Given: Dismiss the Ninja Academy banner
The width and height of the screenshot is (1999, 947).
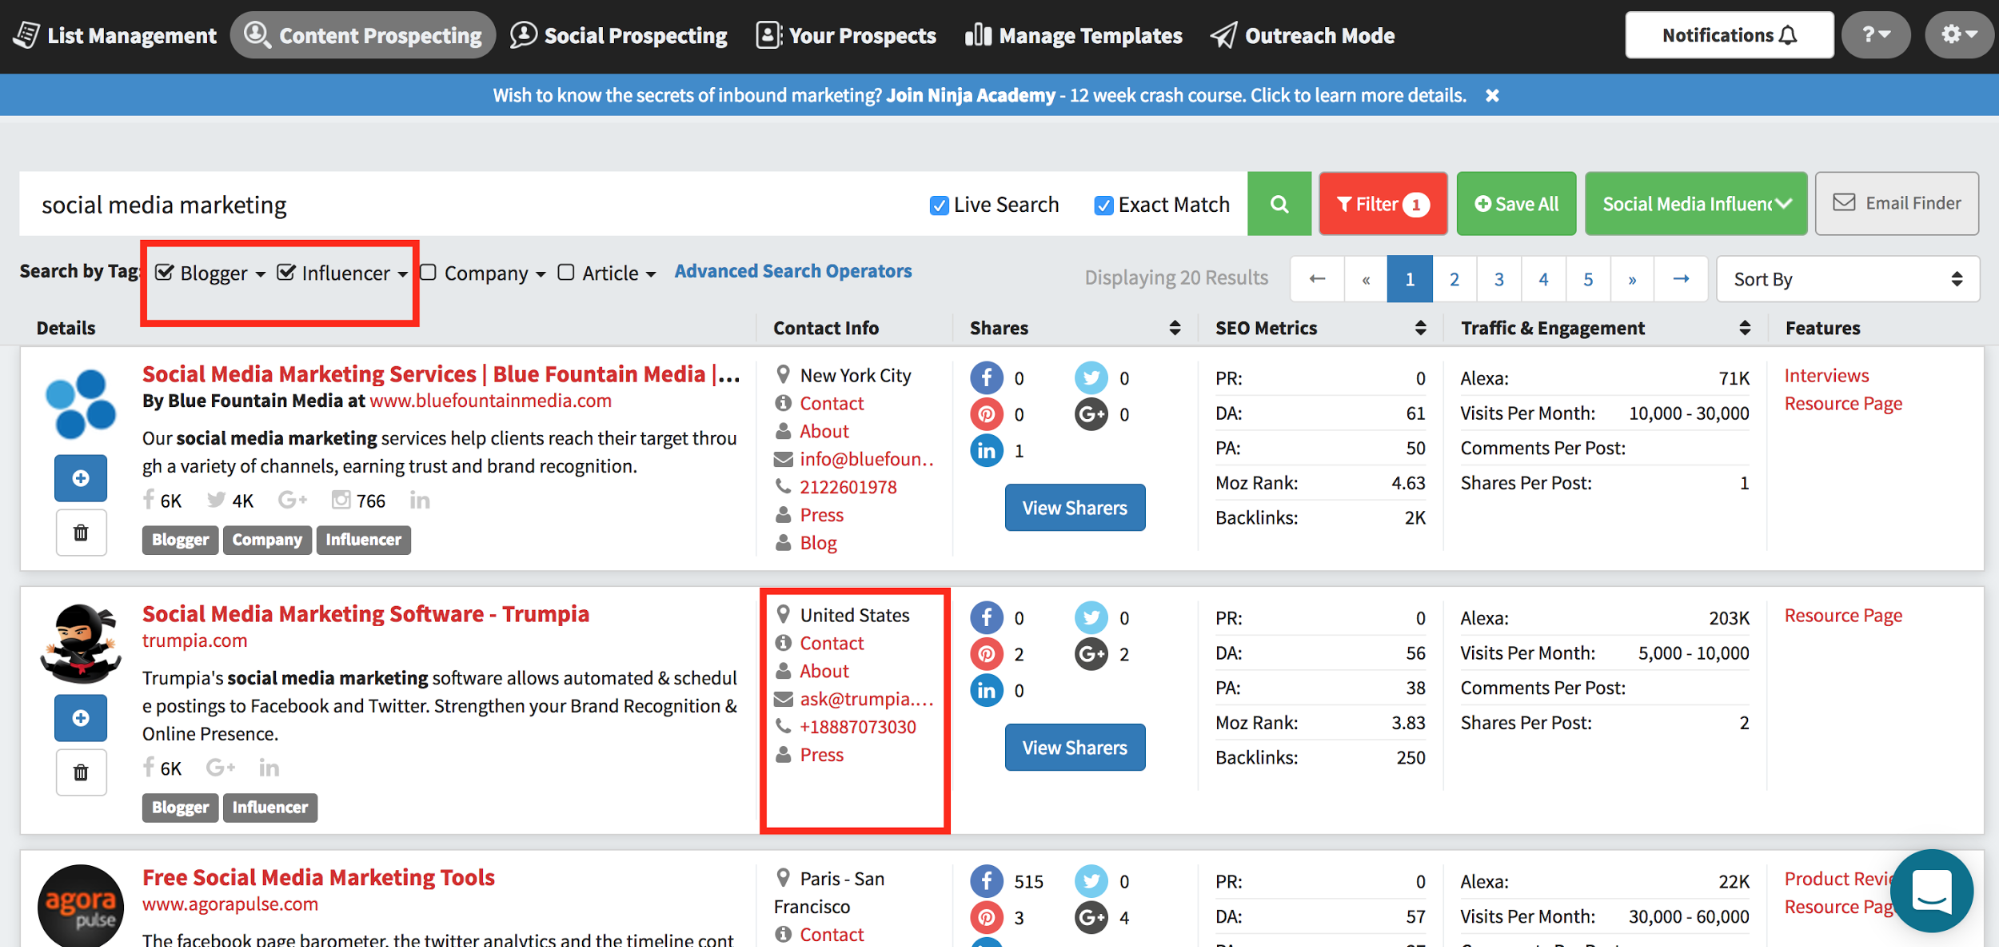Looking at the screenshot, I should [x=1492, y=95].
